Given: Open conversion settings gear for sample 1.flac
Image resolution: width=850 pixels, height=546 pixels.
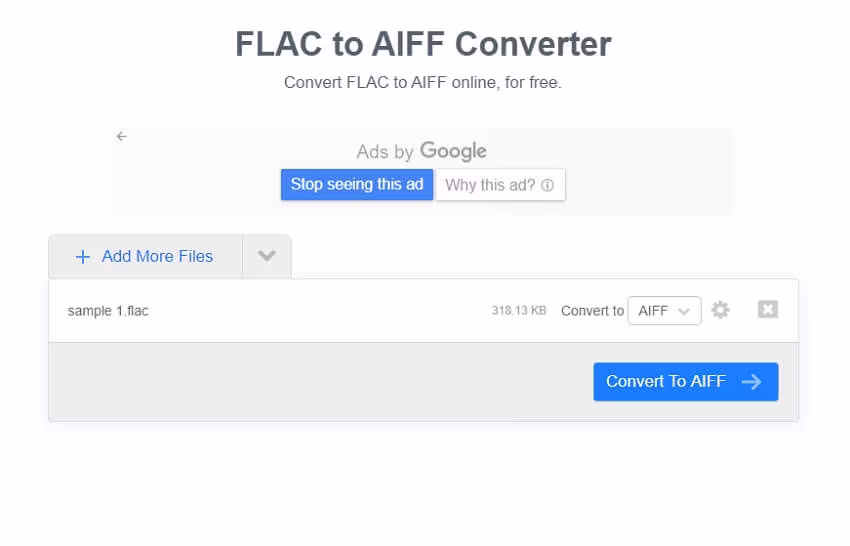Looking at the screenshot, I should click(x=720, y=310).
